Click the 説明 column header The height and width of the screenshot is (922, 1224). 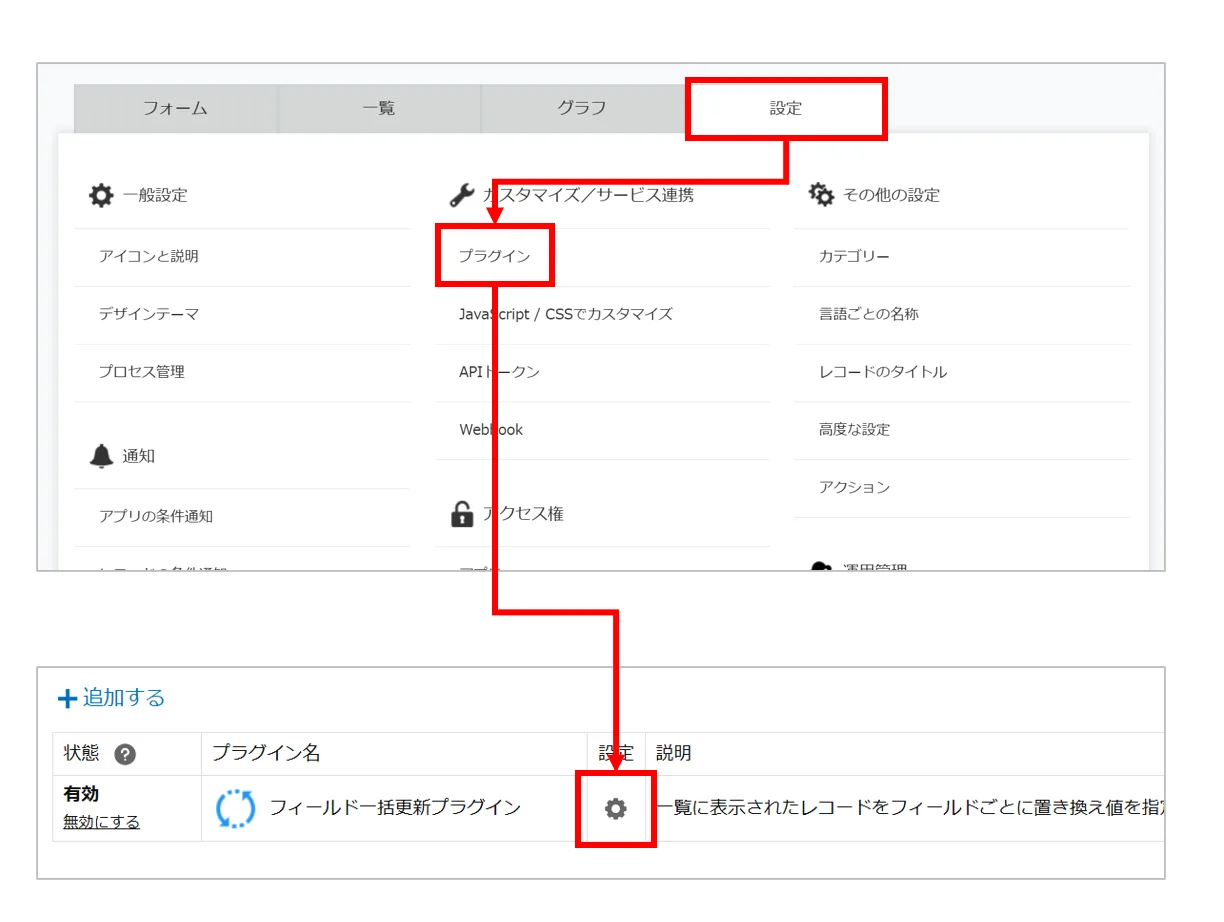[x=674, y=753]
